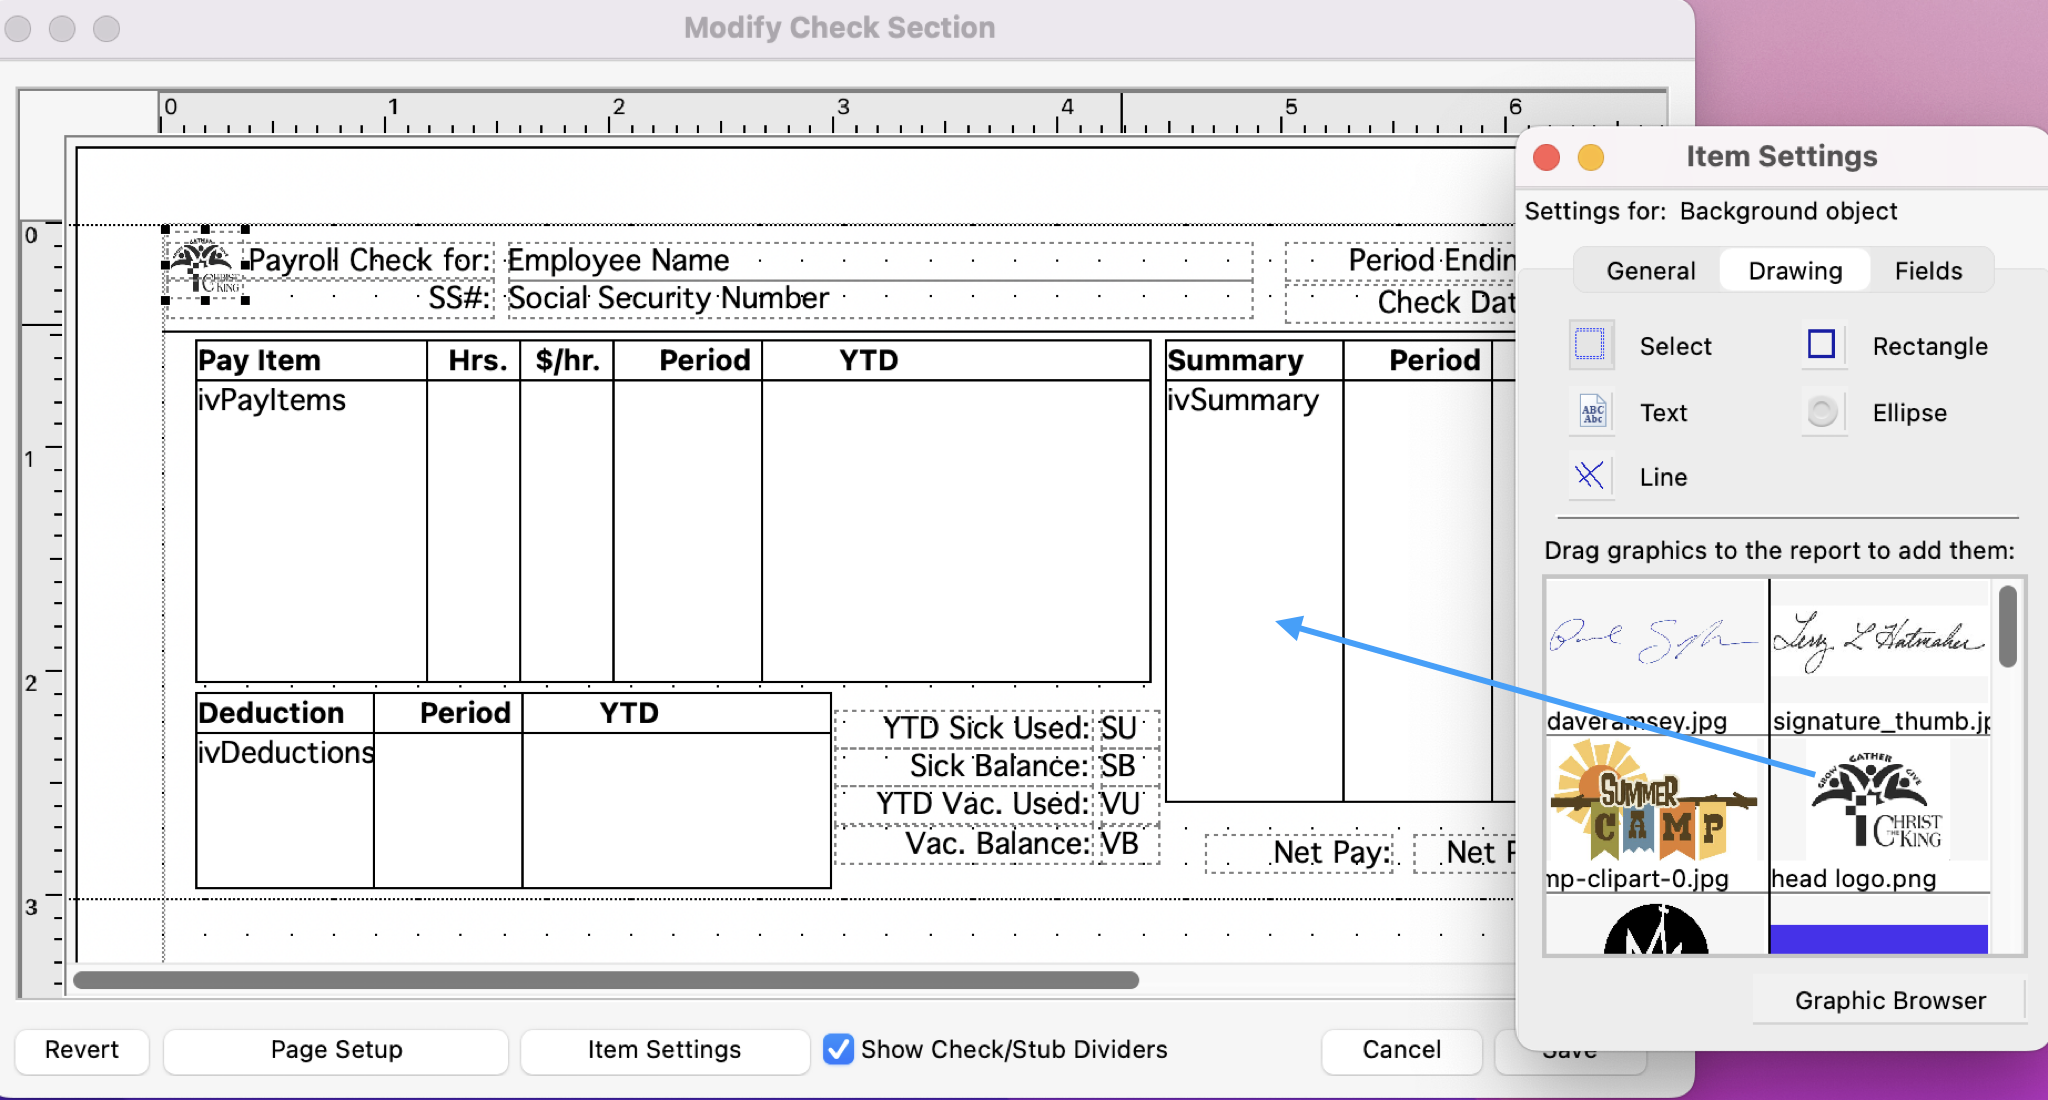Switch to the General tab
2048x1100 pixels.
pos(1650,271)
